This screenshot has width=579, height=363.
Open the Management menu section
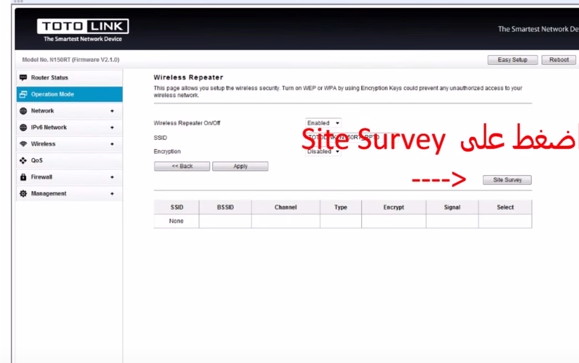pyautogui.click(x=69, y=194)
